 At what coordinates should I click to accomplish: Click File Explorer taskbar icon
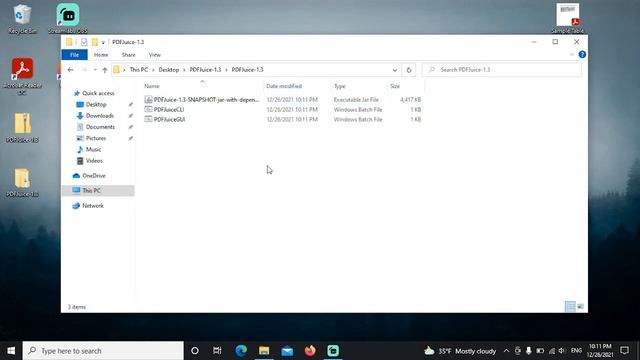coord(264,351)
